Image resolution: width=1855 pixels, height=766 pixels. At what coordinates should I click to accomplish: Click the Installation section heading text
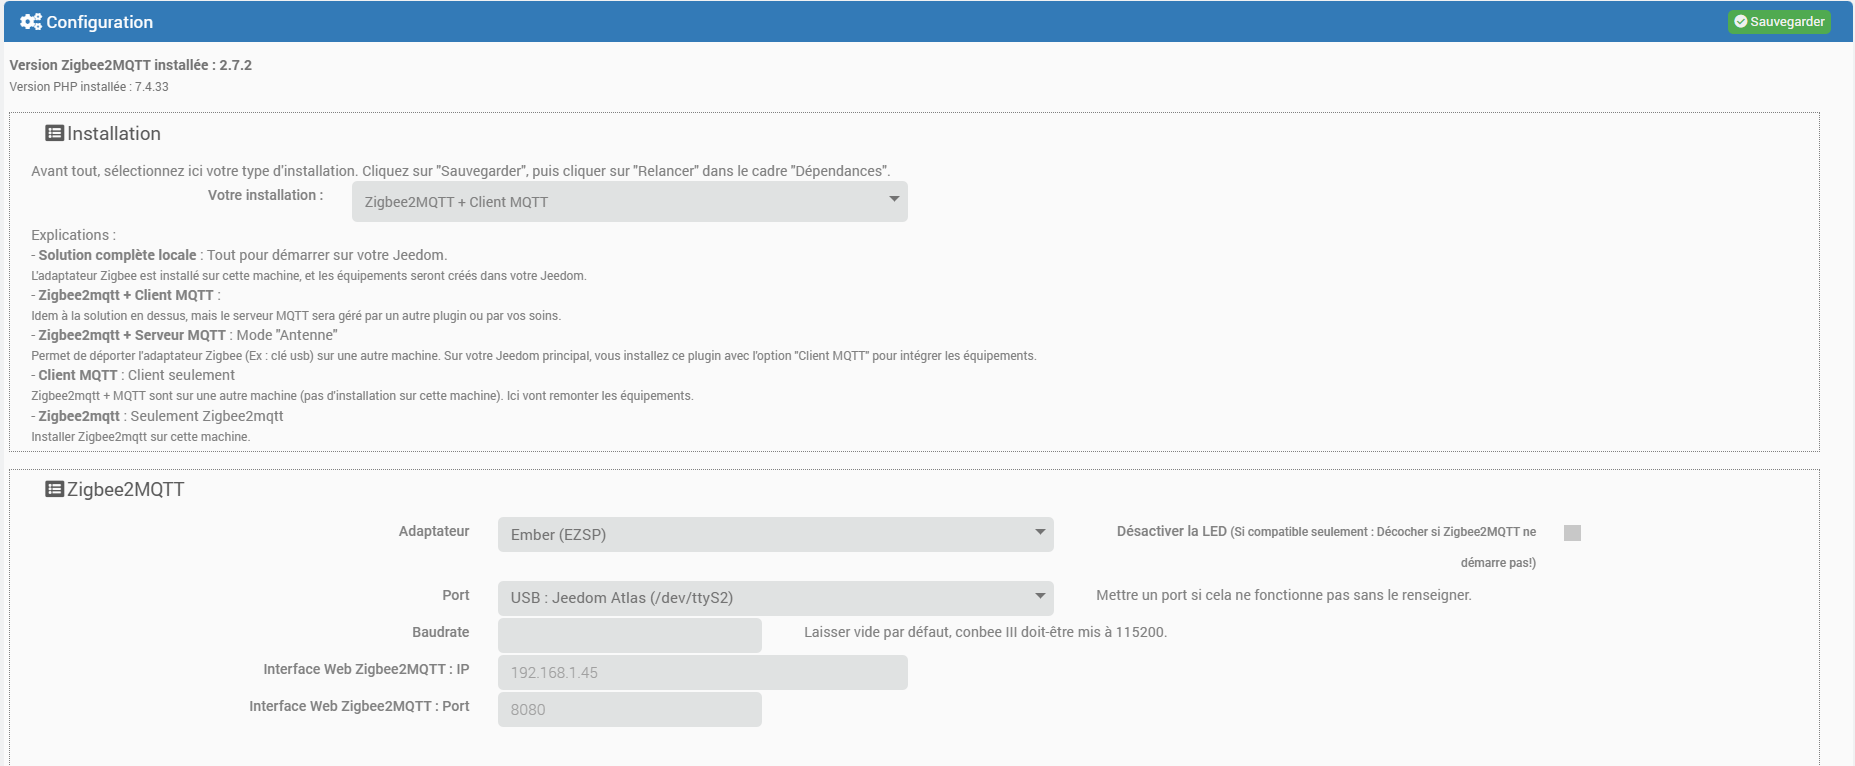point(114,134)
